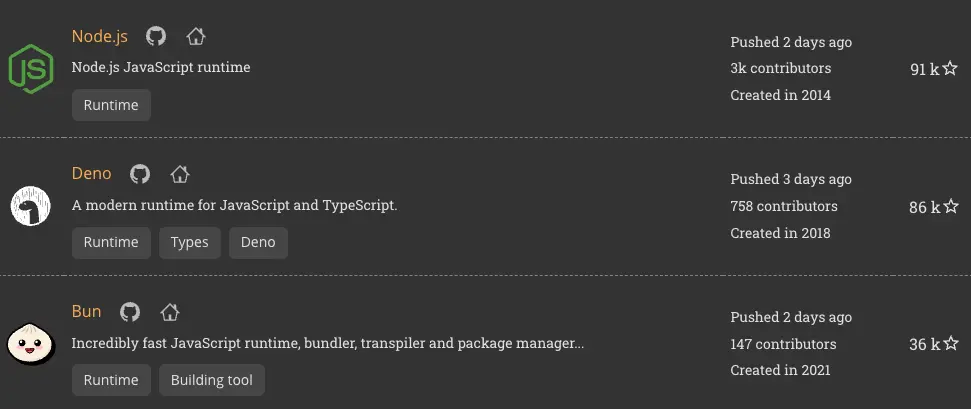Open the Deno GitHub repository icon
This screenshot has width=971, height=409.
click(x=140, y=174)
